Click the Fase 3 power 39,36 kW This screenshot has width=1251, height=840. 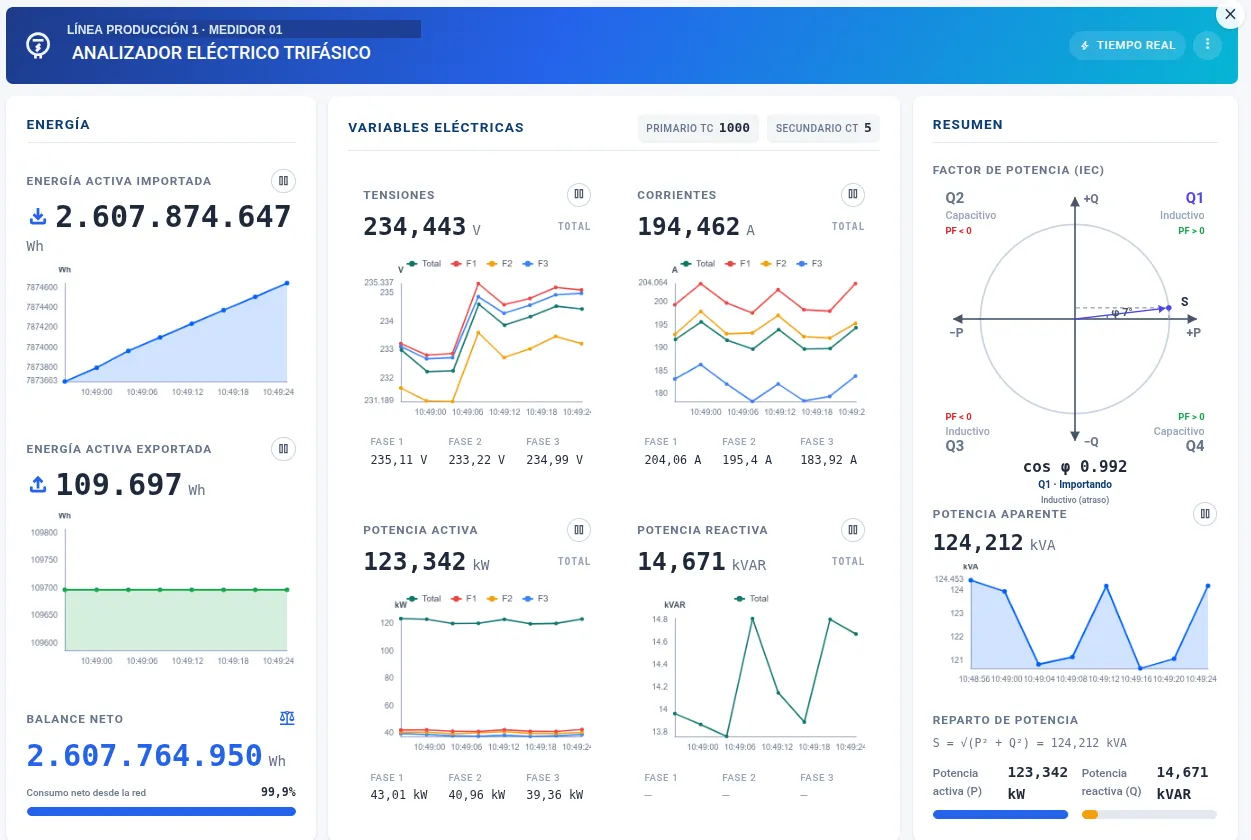(555, 795)
